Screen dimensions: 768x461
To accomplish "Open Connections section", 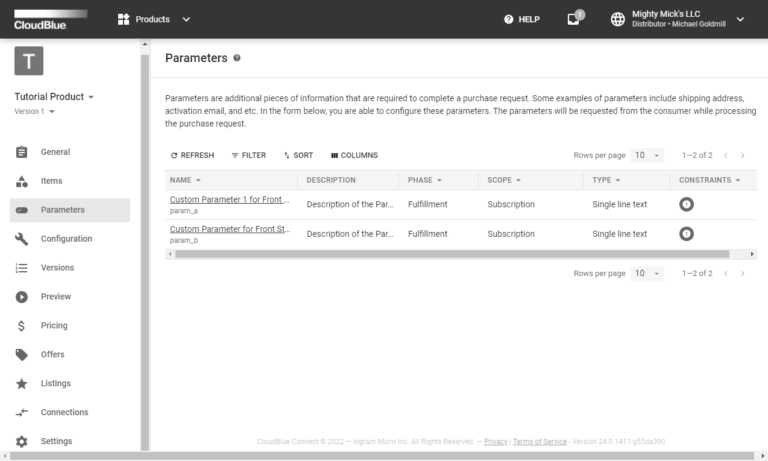I will tap(64, 412).
